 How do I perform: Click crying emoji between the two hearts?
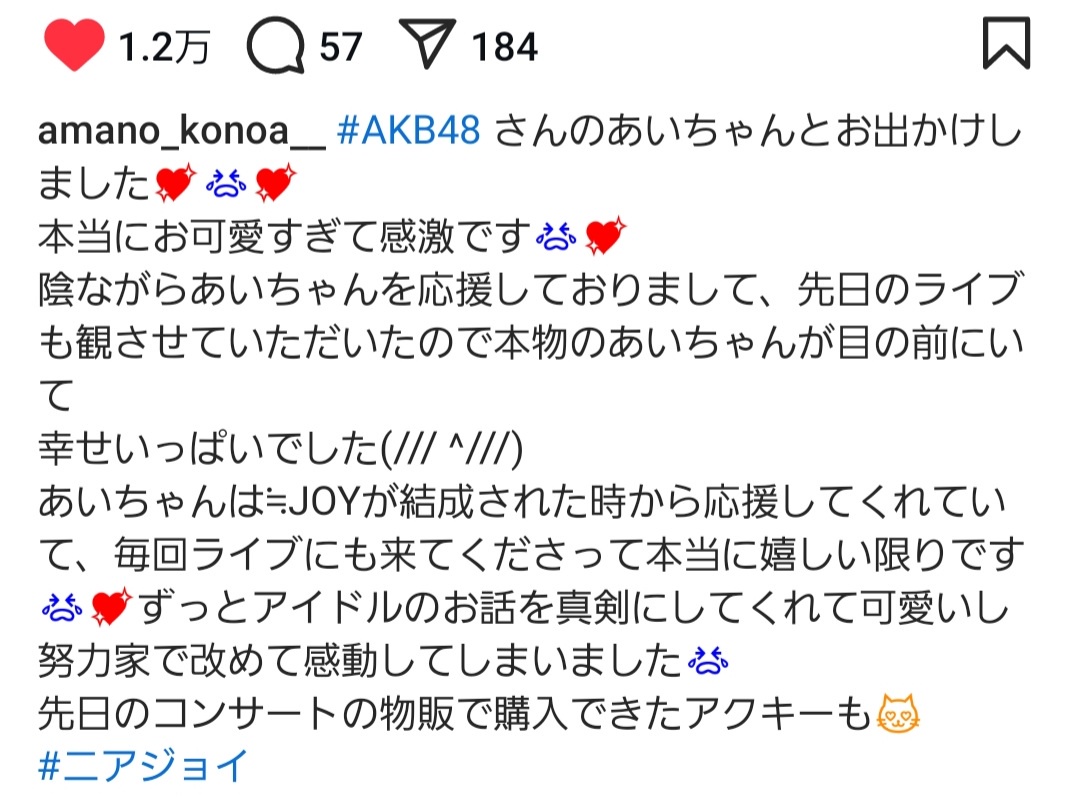point(226,184)
